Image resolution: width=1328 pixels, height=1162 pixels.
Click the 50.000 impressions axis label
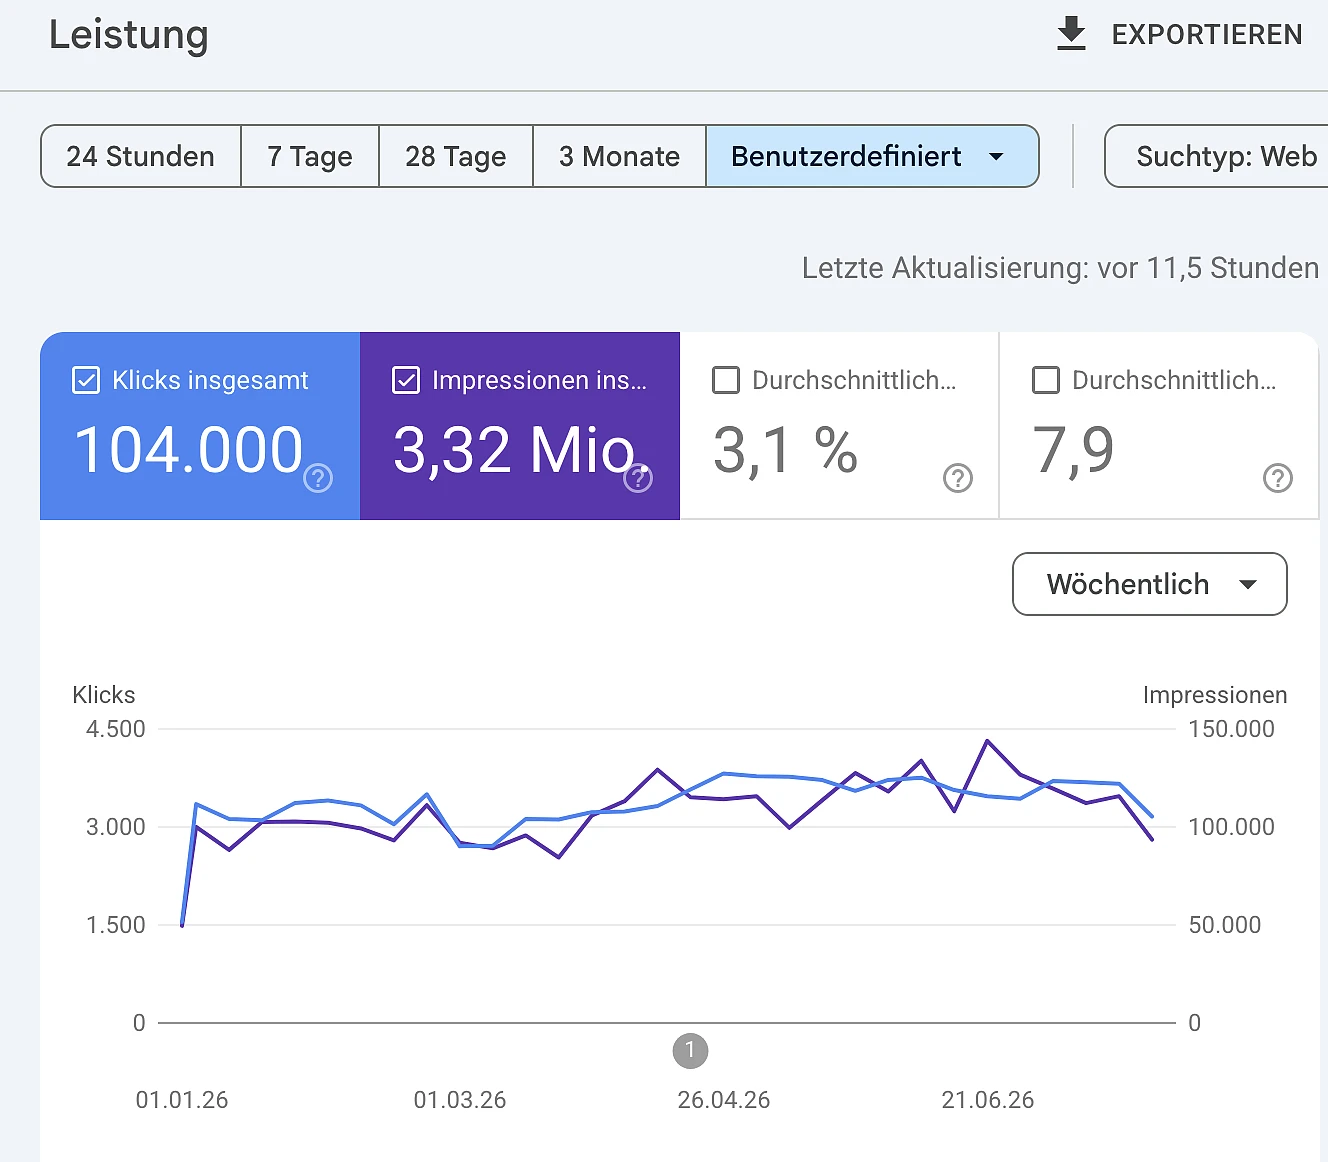1225,925
